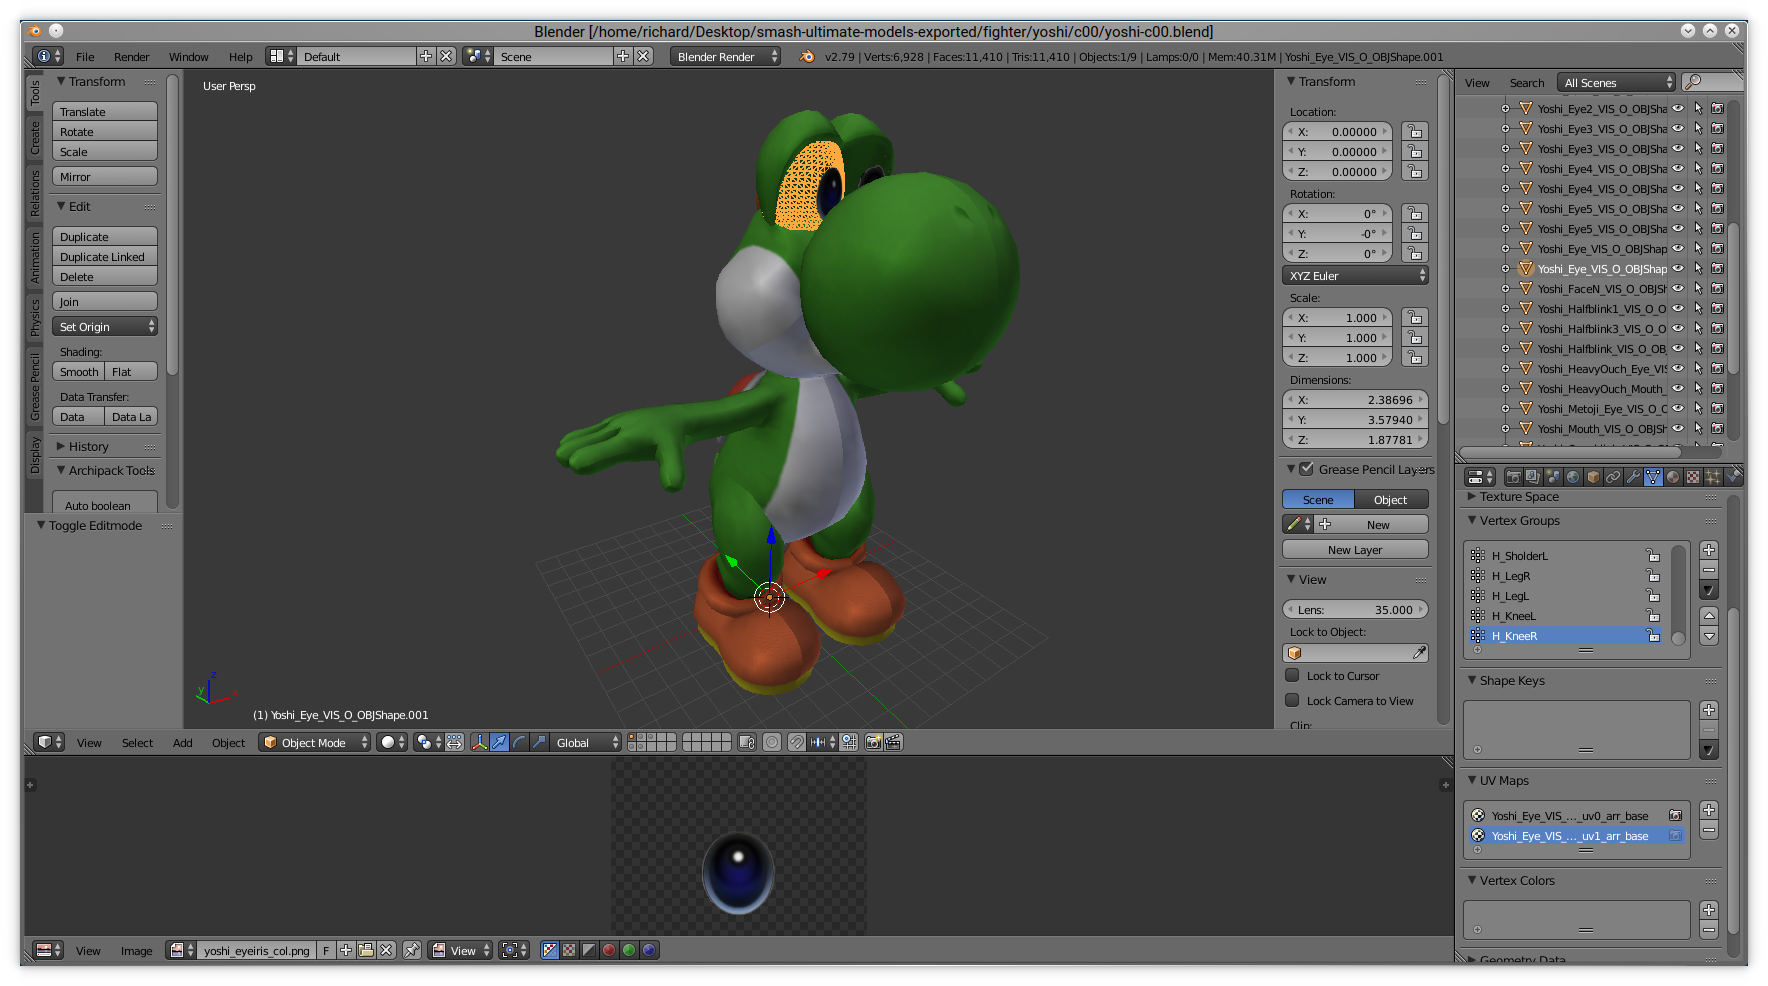This screenshot has height=986, width=1768.
Task: Click the eyedropper in Lock to Object field
Action: point(1419,653)
